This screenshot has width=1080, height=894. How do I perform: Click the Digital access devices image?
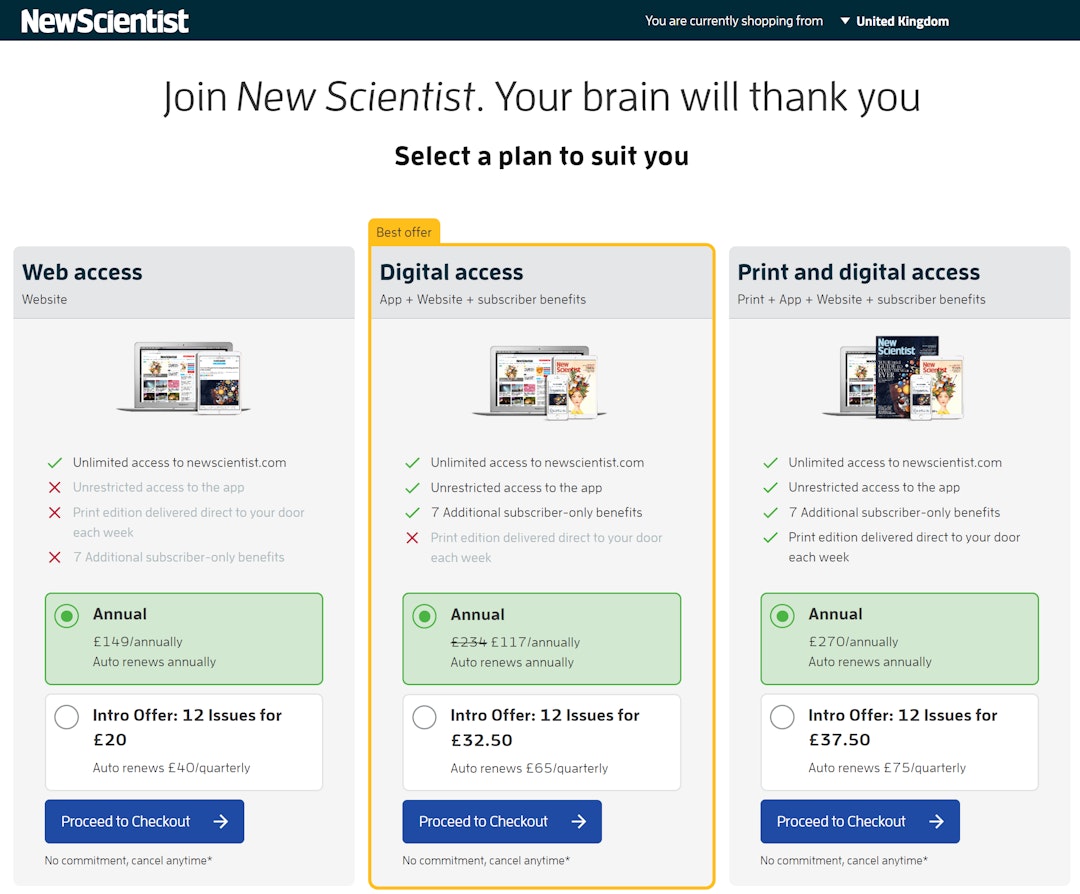[542, 380]
